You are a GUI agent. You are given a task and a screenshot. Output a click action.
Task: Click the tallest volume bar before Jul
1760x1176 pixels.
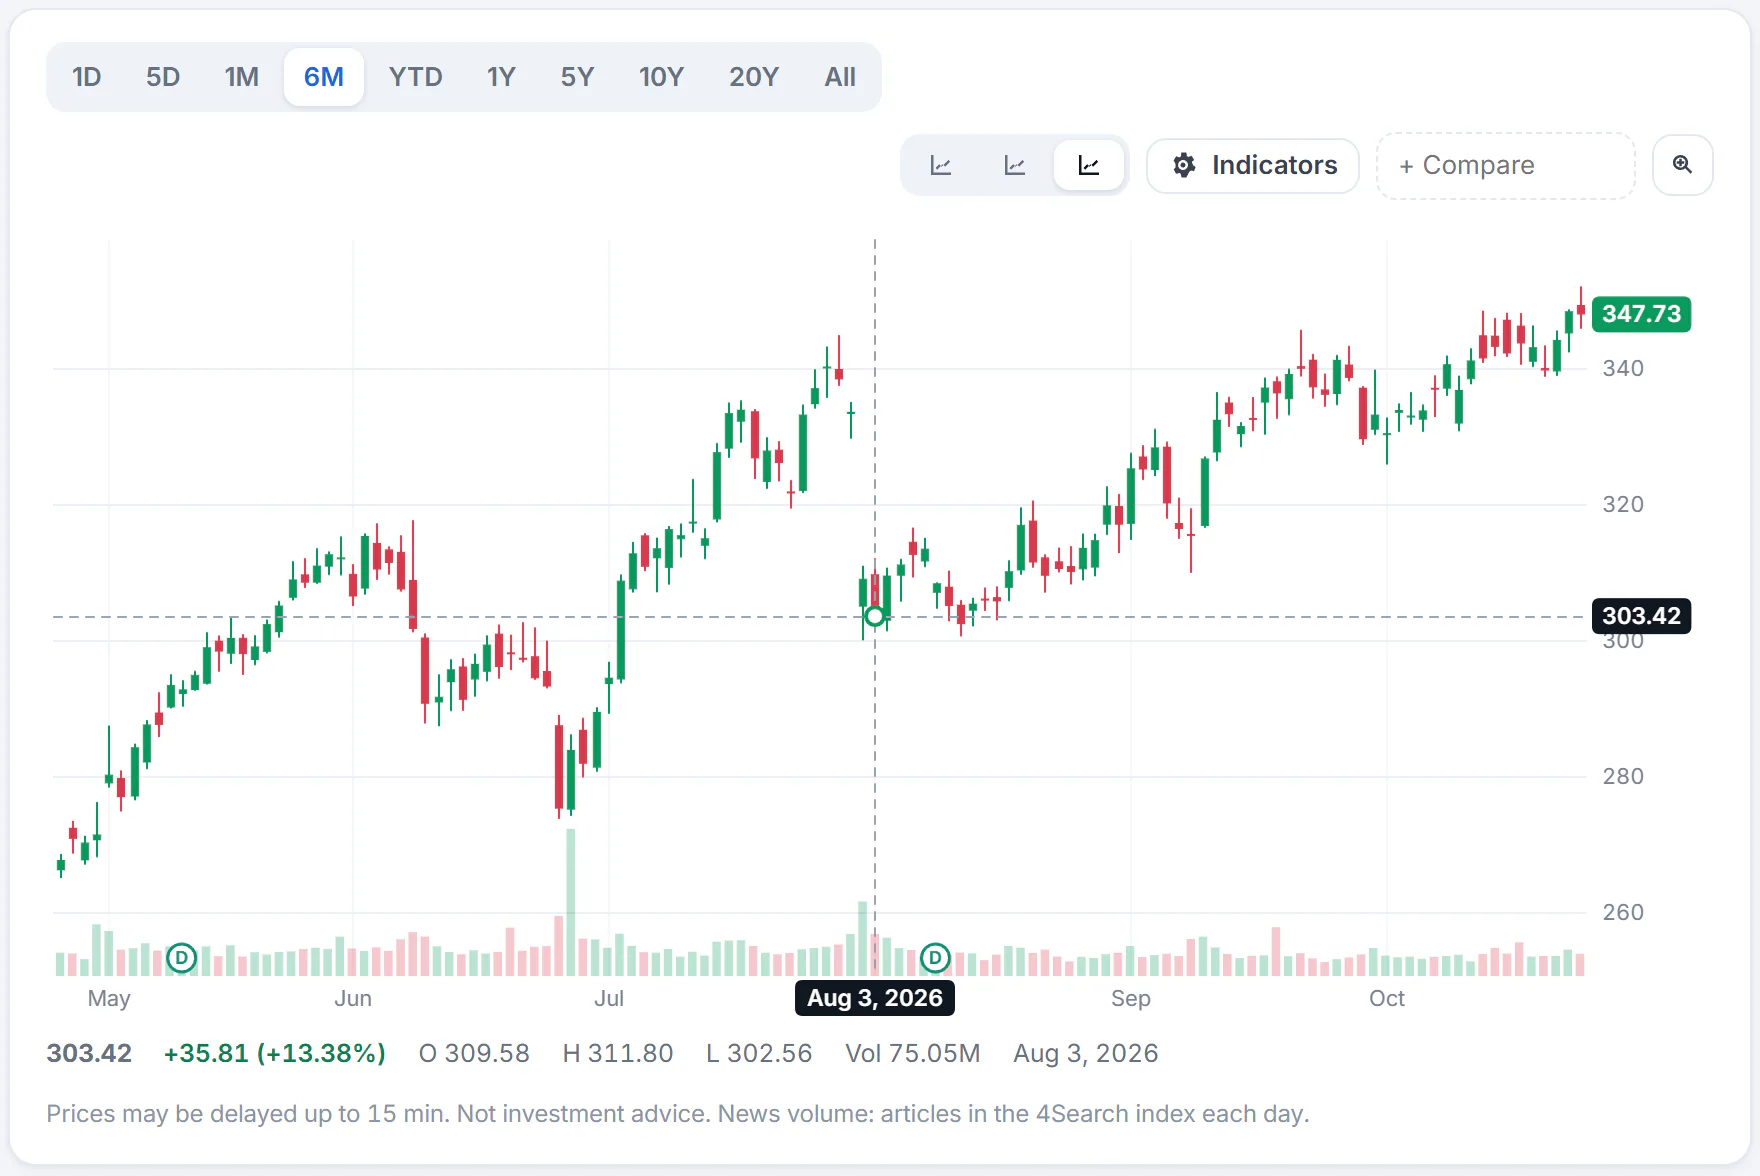(571, 902)
